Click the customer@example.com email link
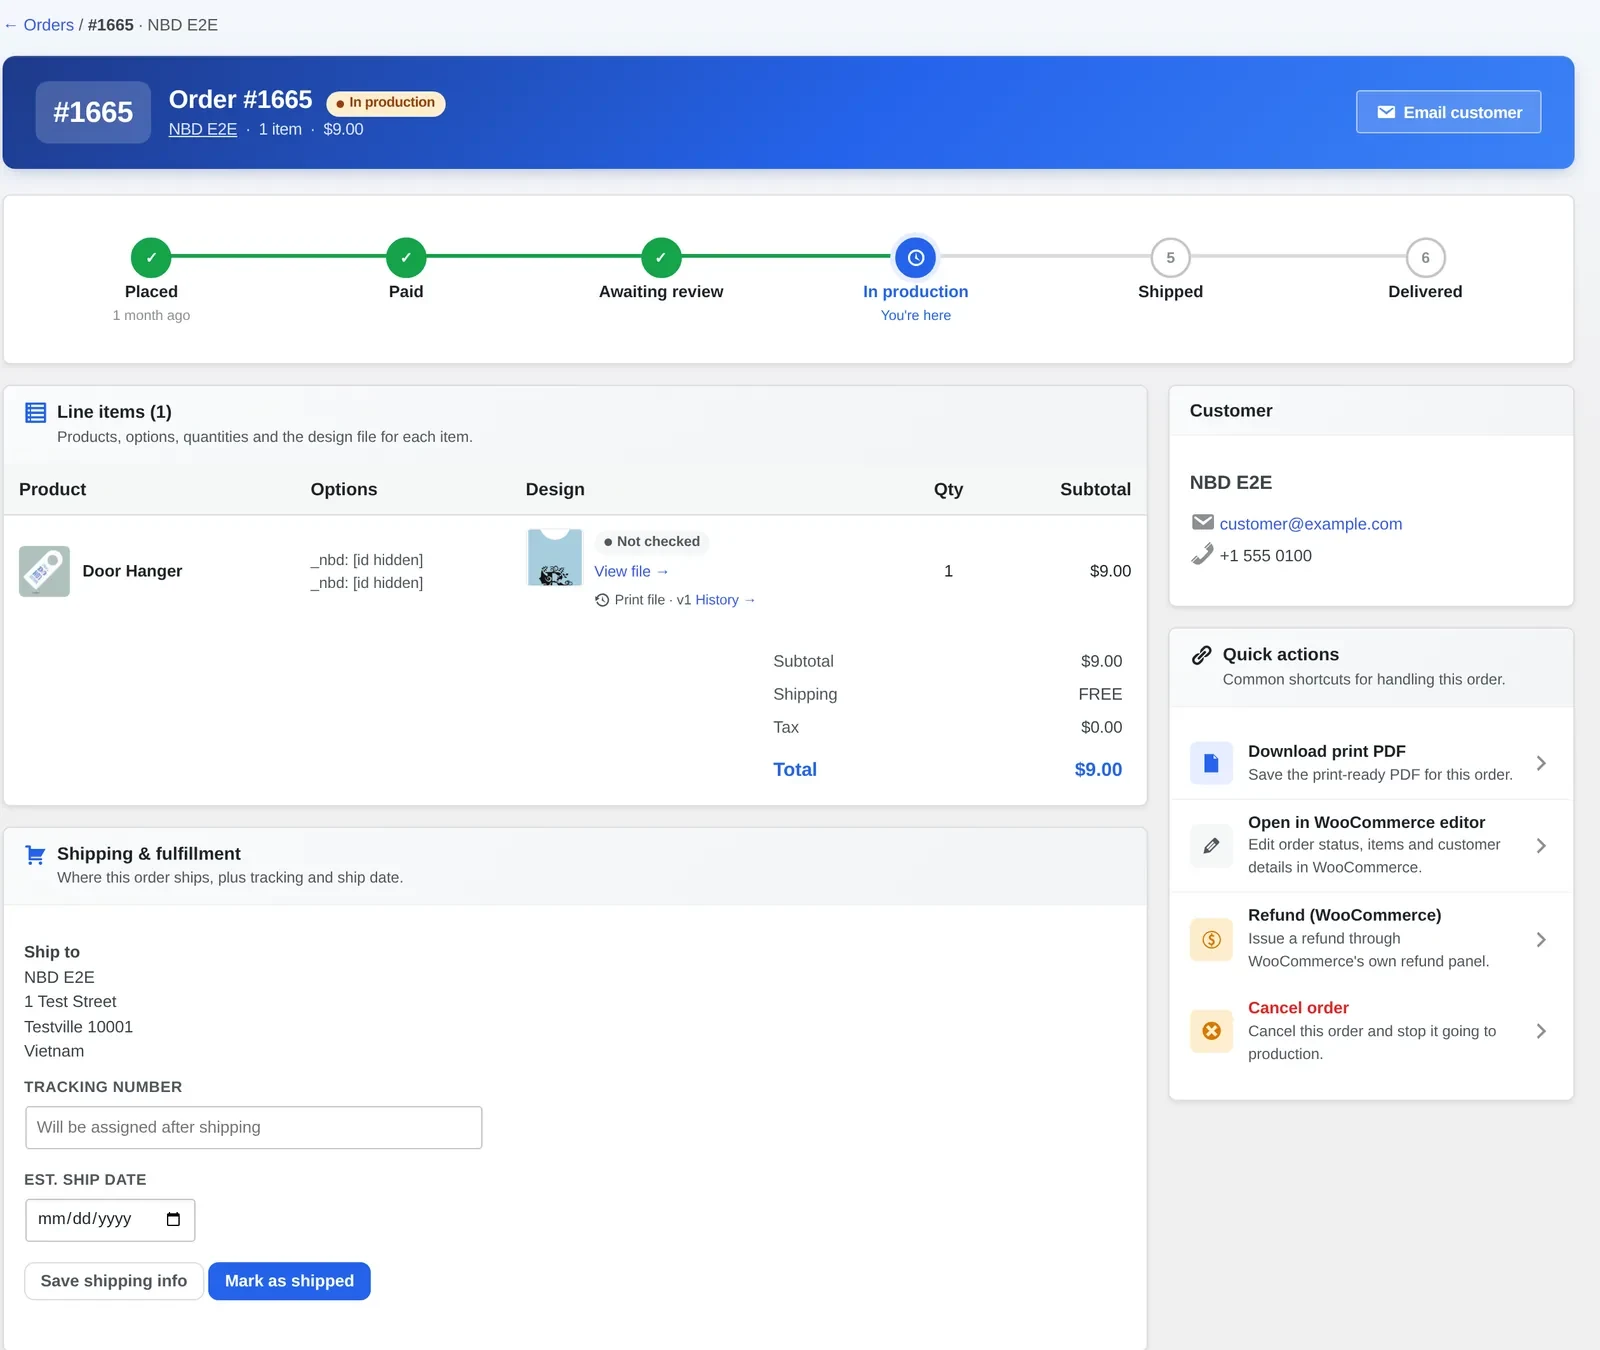Viewport: 1600px width, 1350px height. coord(1310,523)
